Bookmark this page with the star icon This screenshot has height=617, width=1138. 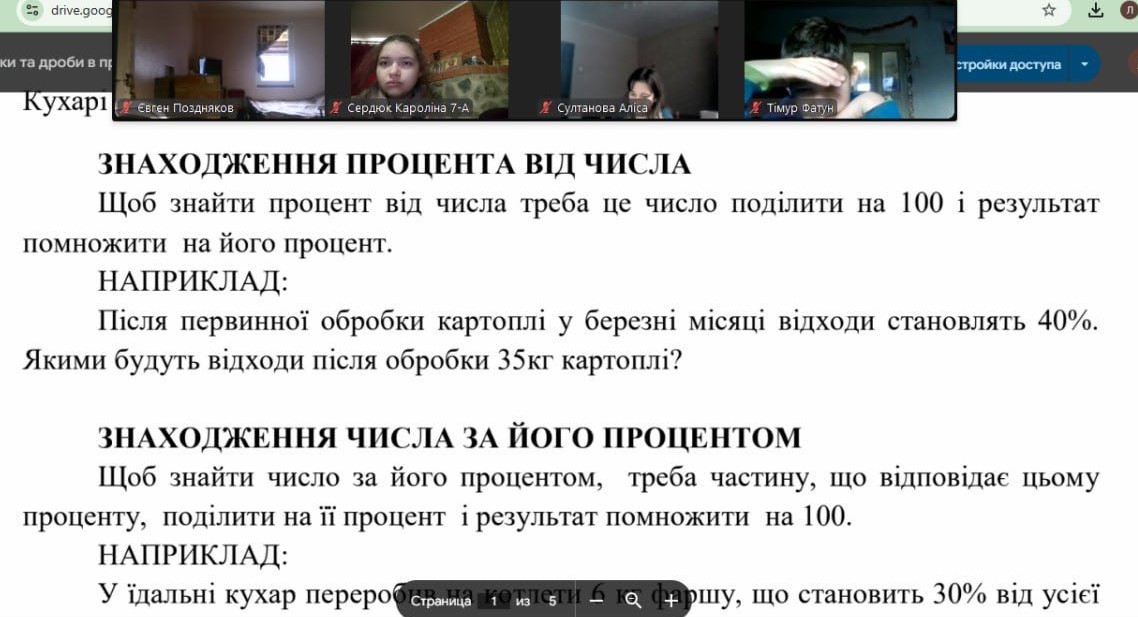click(x=1049, y=10)
